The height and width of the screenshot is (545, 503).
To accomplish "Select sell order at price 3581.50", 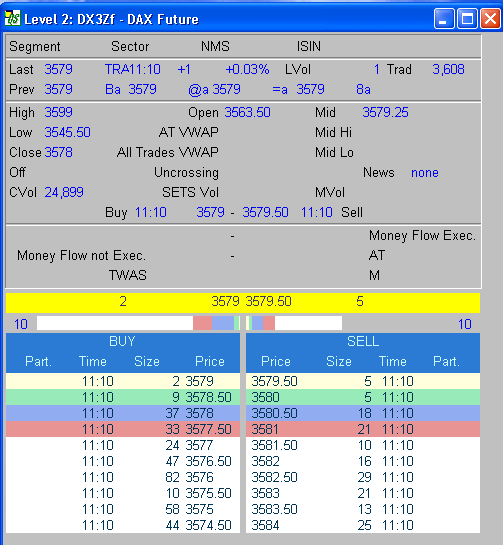I will (x=363, y=445).
